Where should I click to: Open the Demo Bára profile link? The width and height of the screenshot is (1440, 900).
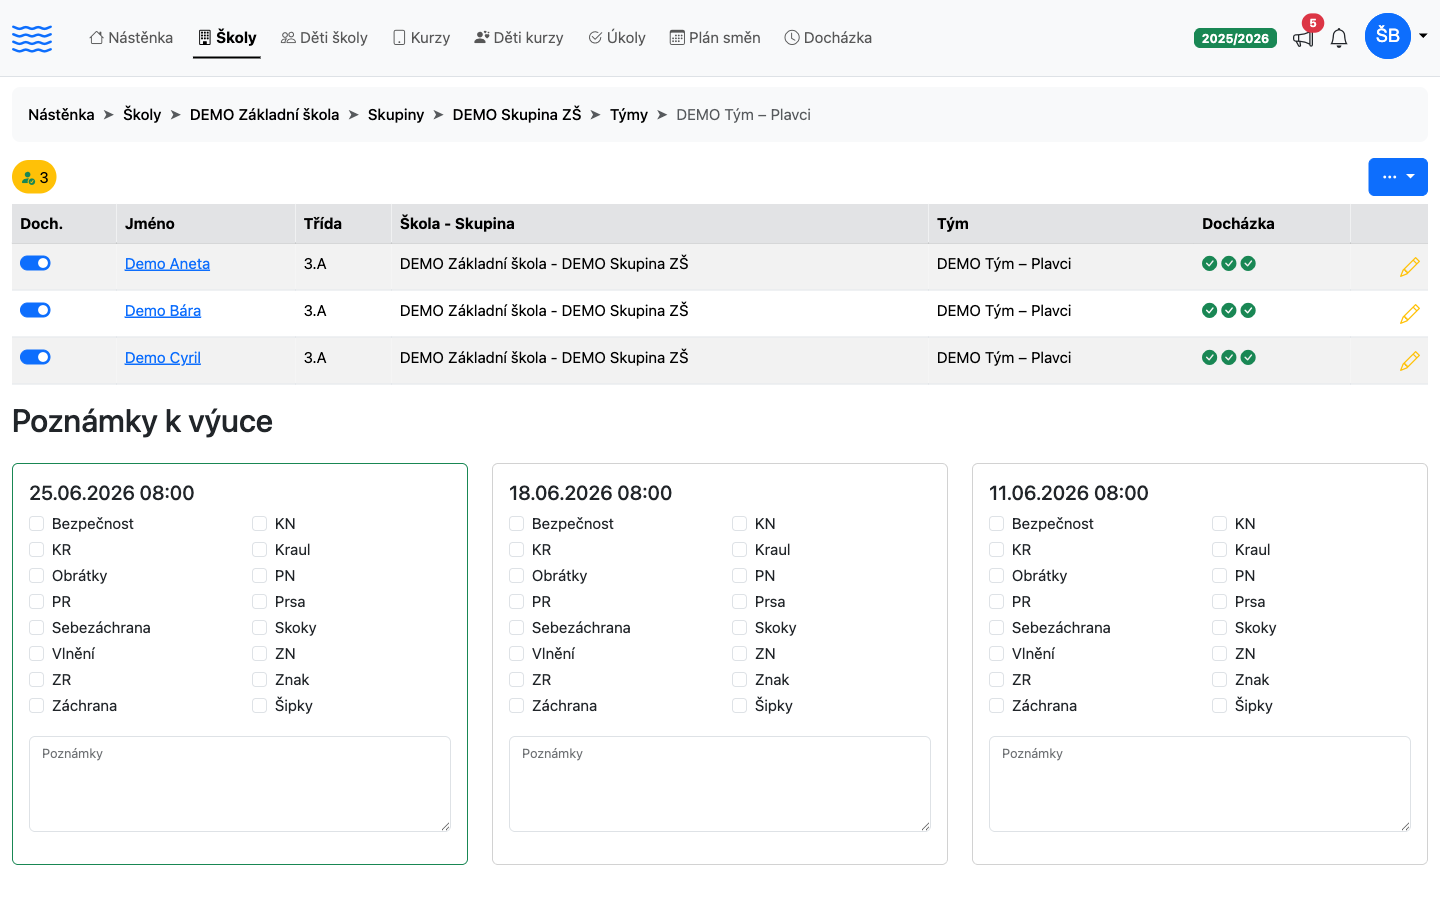(x=163, y=311)
